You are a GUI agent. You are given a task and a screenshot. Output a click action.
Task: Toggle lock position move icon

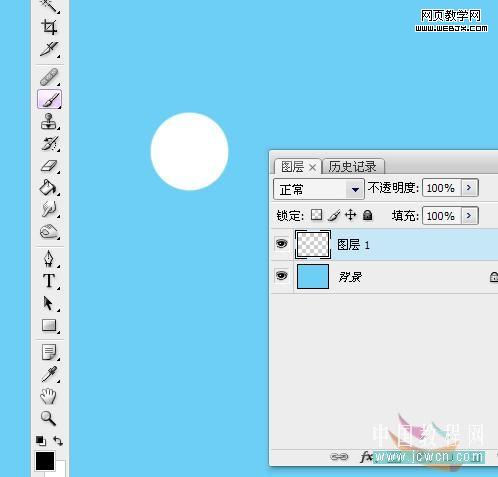(351, 215)
